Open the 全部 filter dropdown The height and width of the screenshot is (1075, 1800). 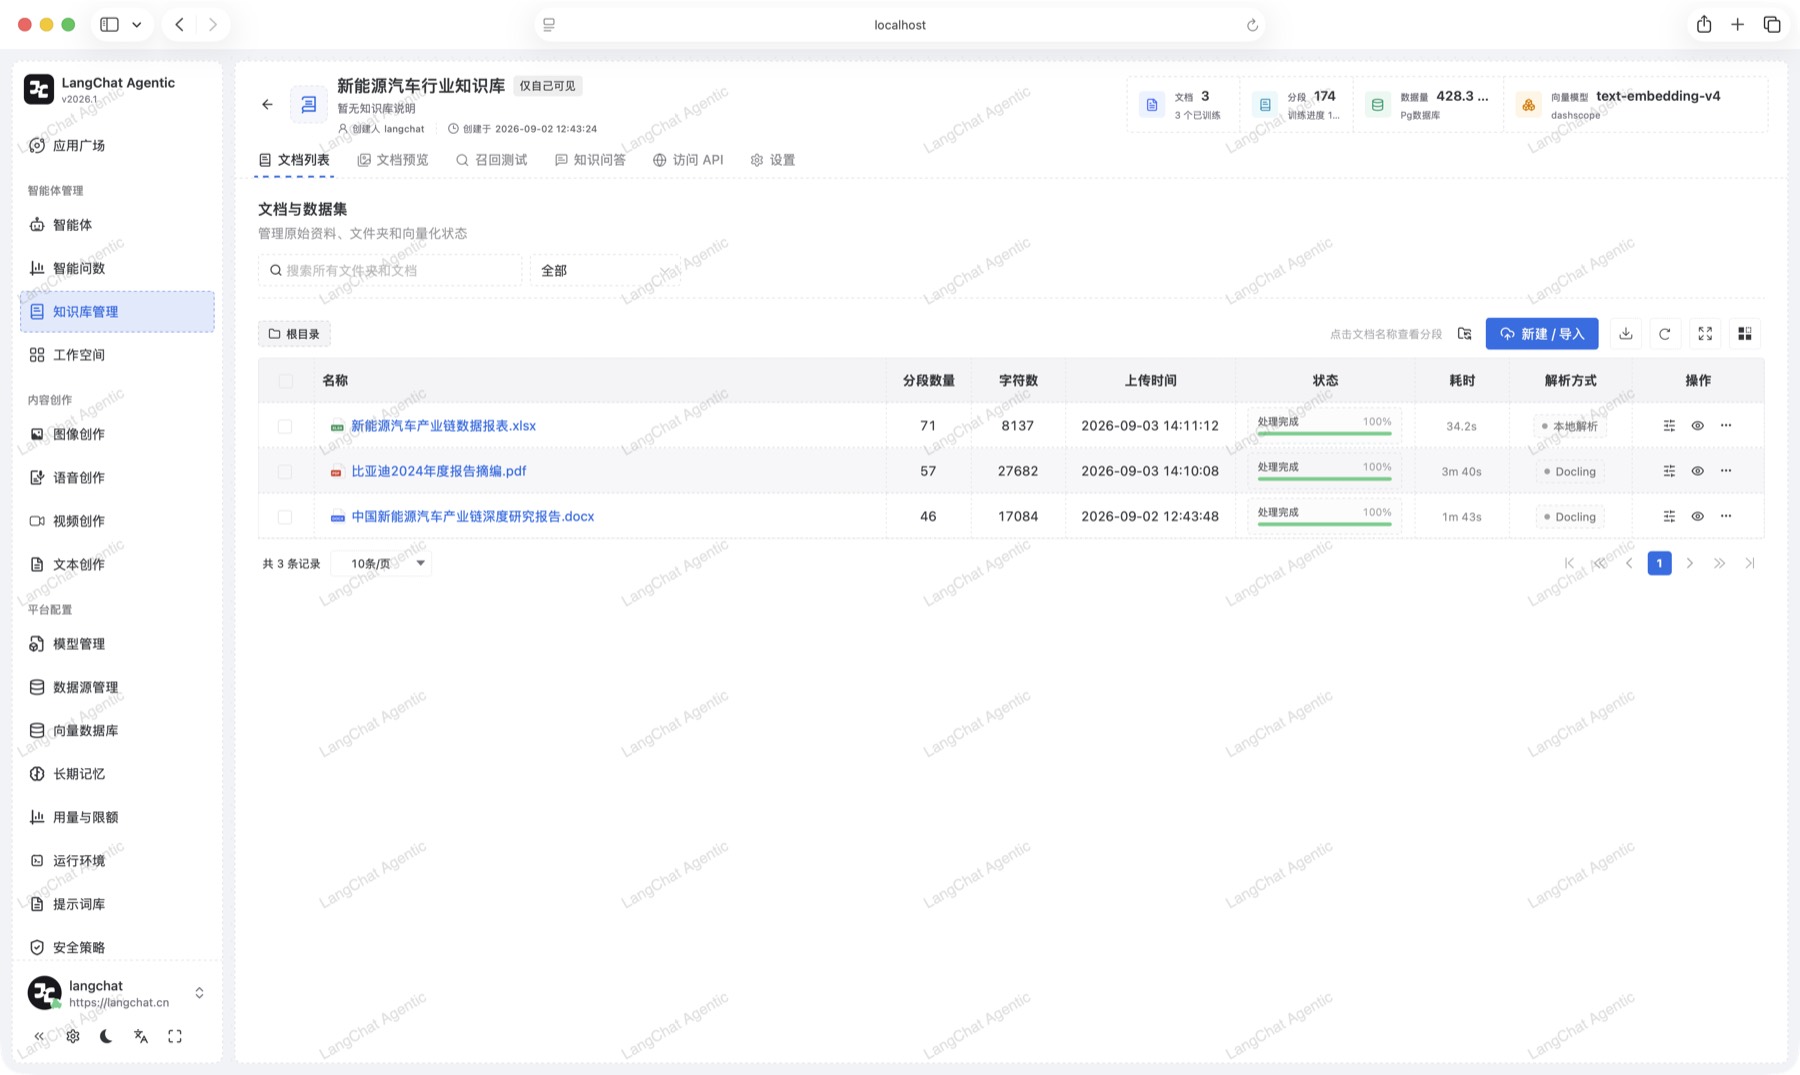[604, 271]
